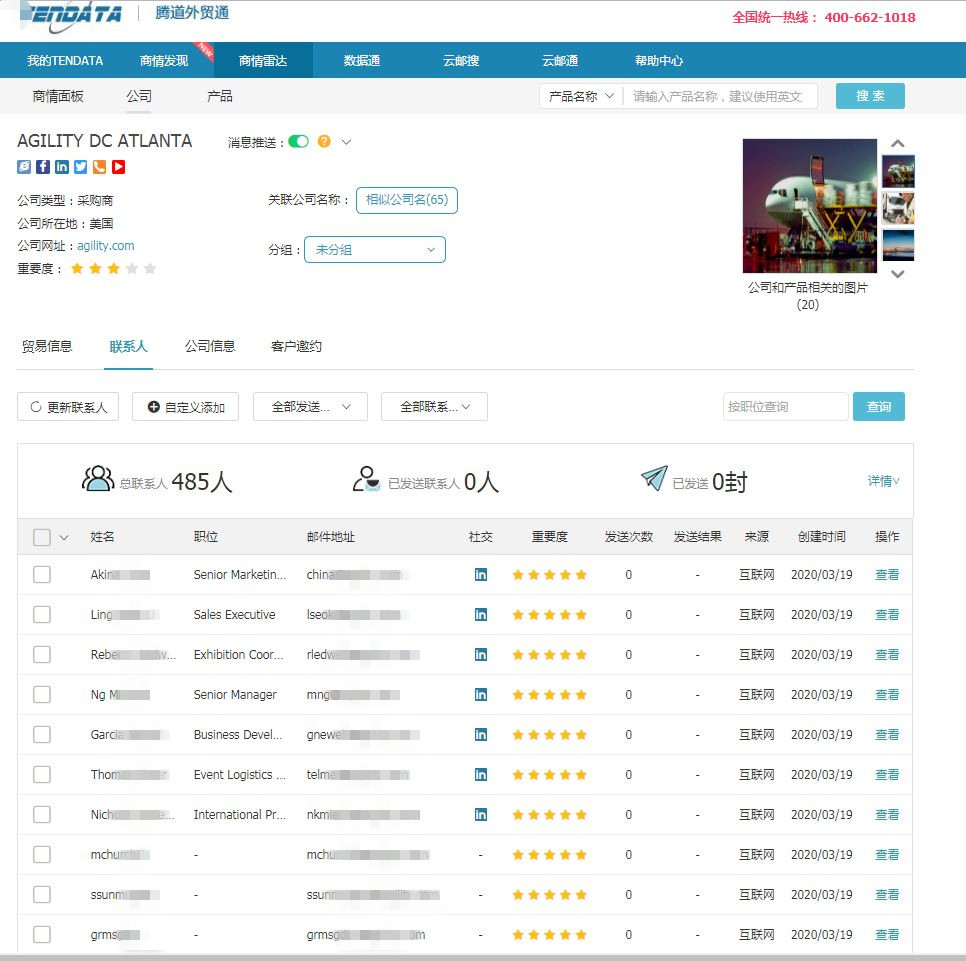This screenshot has width=966, height=961.
Task: Click 查看 for the Akin contact row
Action: (x=887, y=574)
